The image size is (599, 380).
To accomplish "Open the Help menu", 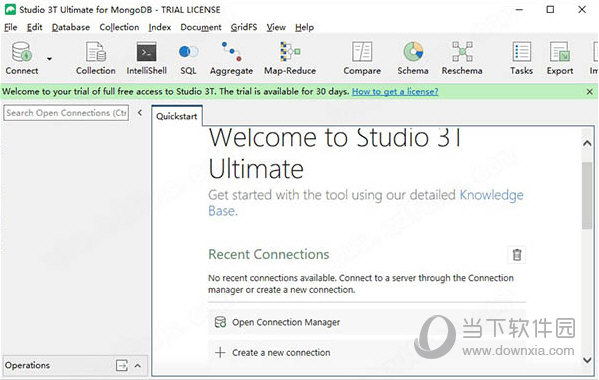I will point(304,27).
